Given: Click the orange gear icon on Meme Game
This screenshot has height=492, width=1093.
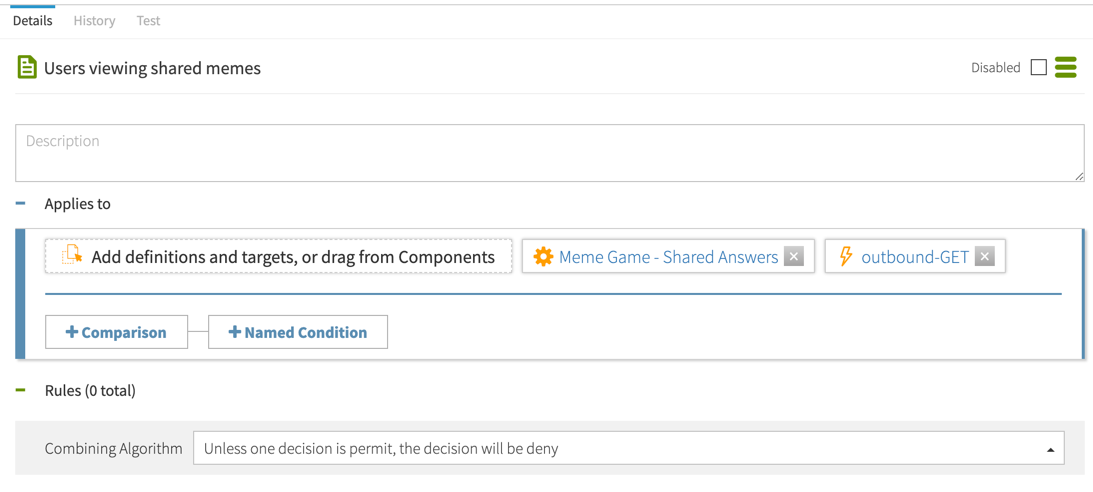Looking at the screenshot, I should click(x=543, y=257).
